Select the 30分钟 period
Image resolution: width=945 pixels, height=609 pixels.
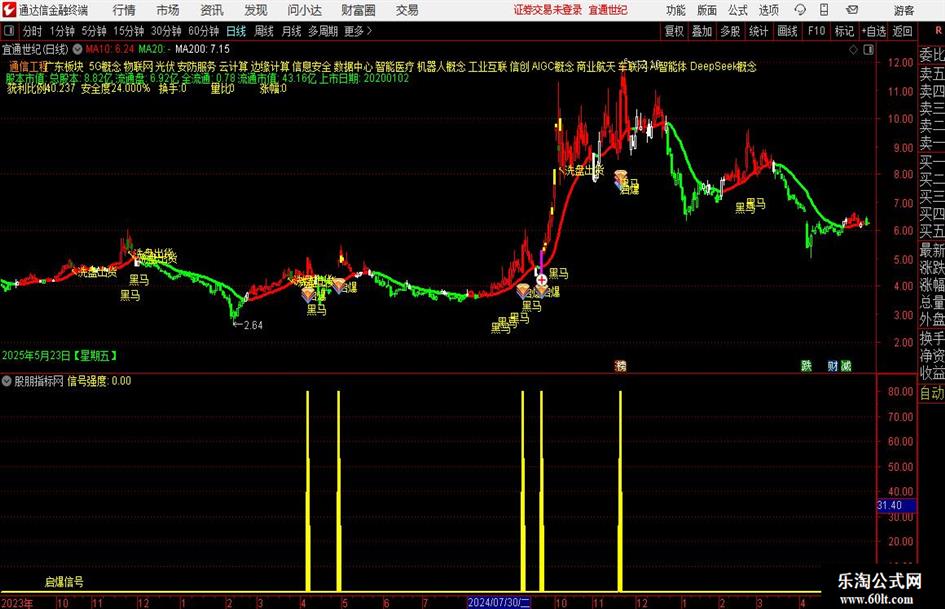click(166, 31)
